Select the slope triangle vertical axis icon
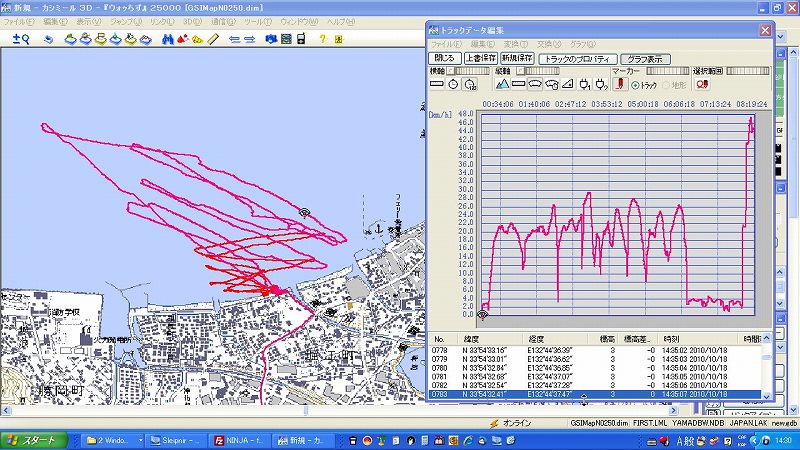Viewport: 800px width, 450px height. click(568, 84)
